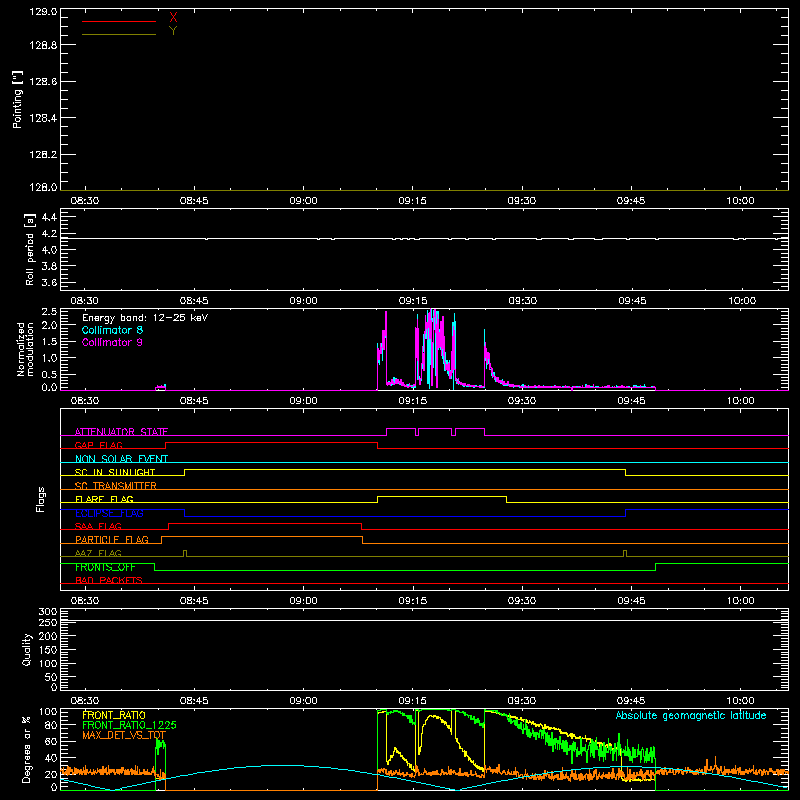This screenshot has height=800, width=800.
Task: Click the PARTICLE_FLAG label
Action: pos(112,540)
